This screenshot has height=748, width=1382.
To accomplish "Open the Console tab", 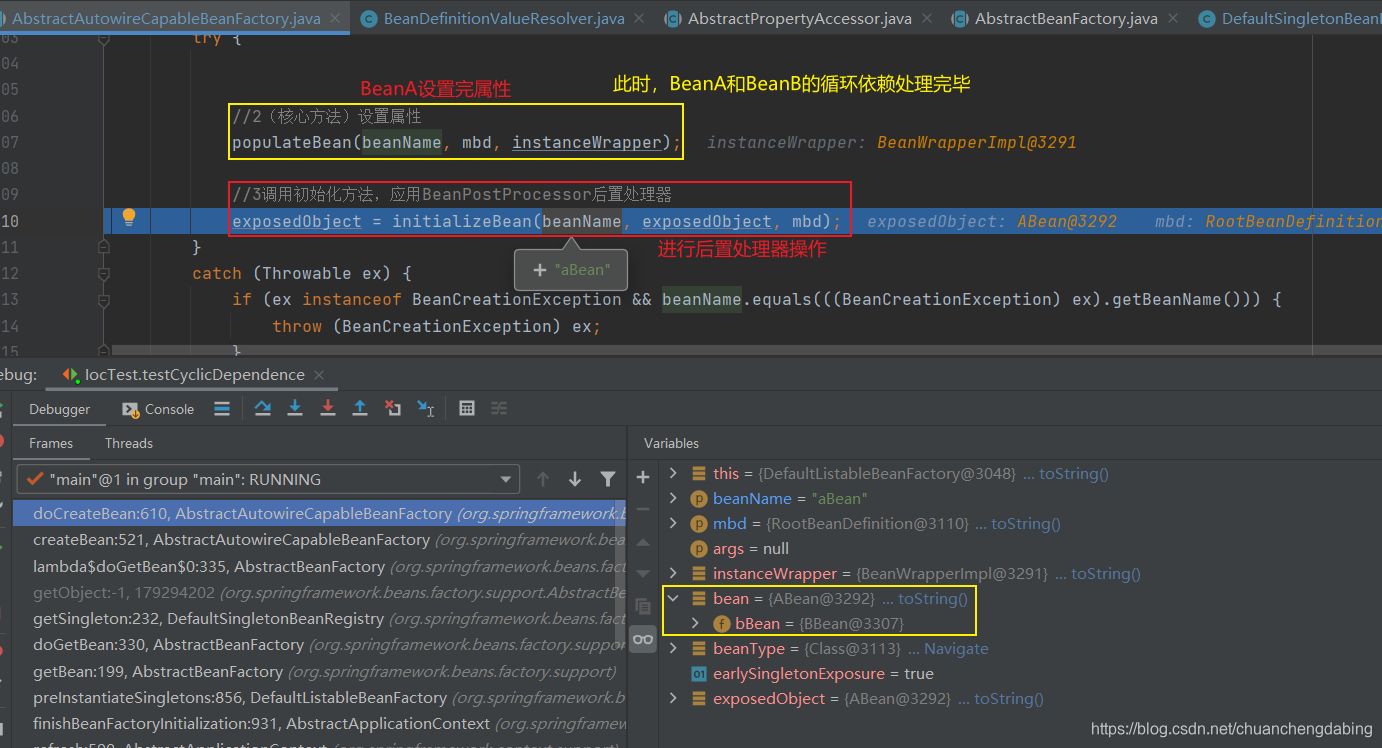I will tap(158, 409).
